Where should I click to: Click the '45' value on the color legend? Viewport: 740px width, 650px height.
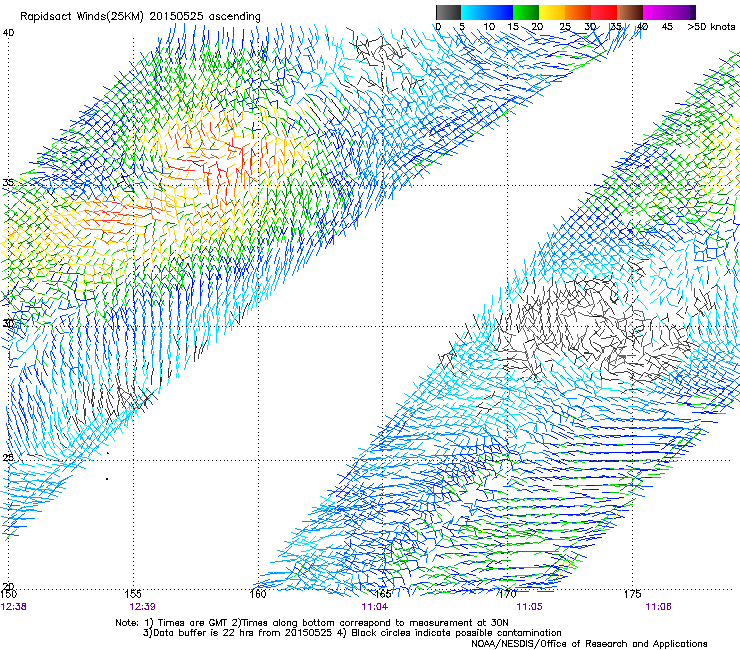tap(667, 27)
